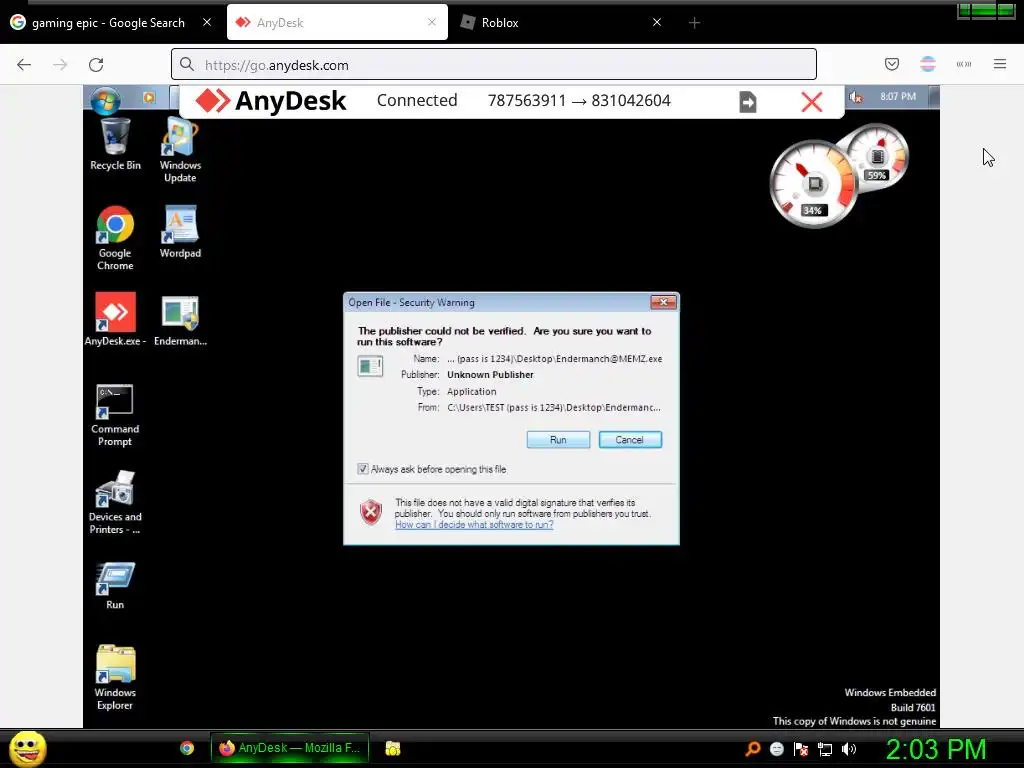Click the 2:03 PM host clock

[x=936, y=749]
